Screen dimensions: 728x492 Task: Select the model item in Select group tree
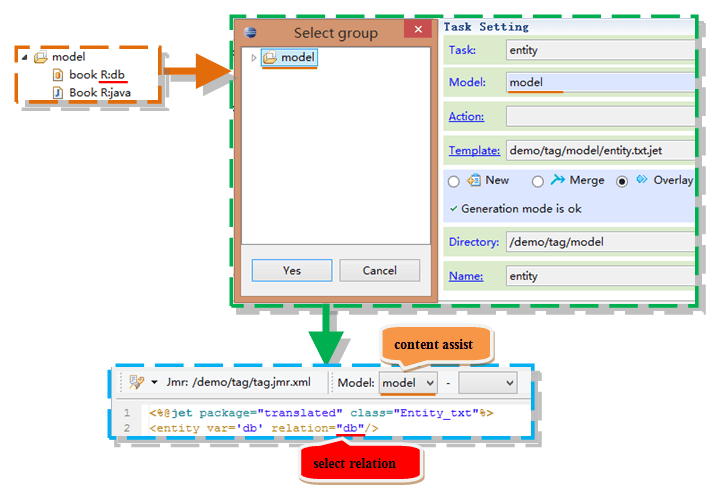(x=289, y=58)
